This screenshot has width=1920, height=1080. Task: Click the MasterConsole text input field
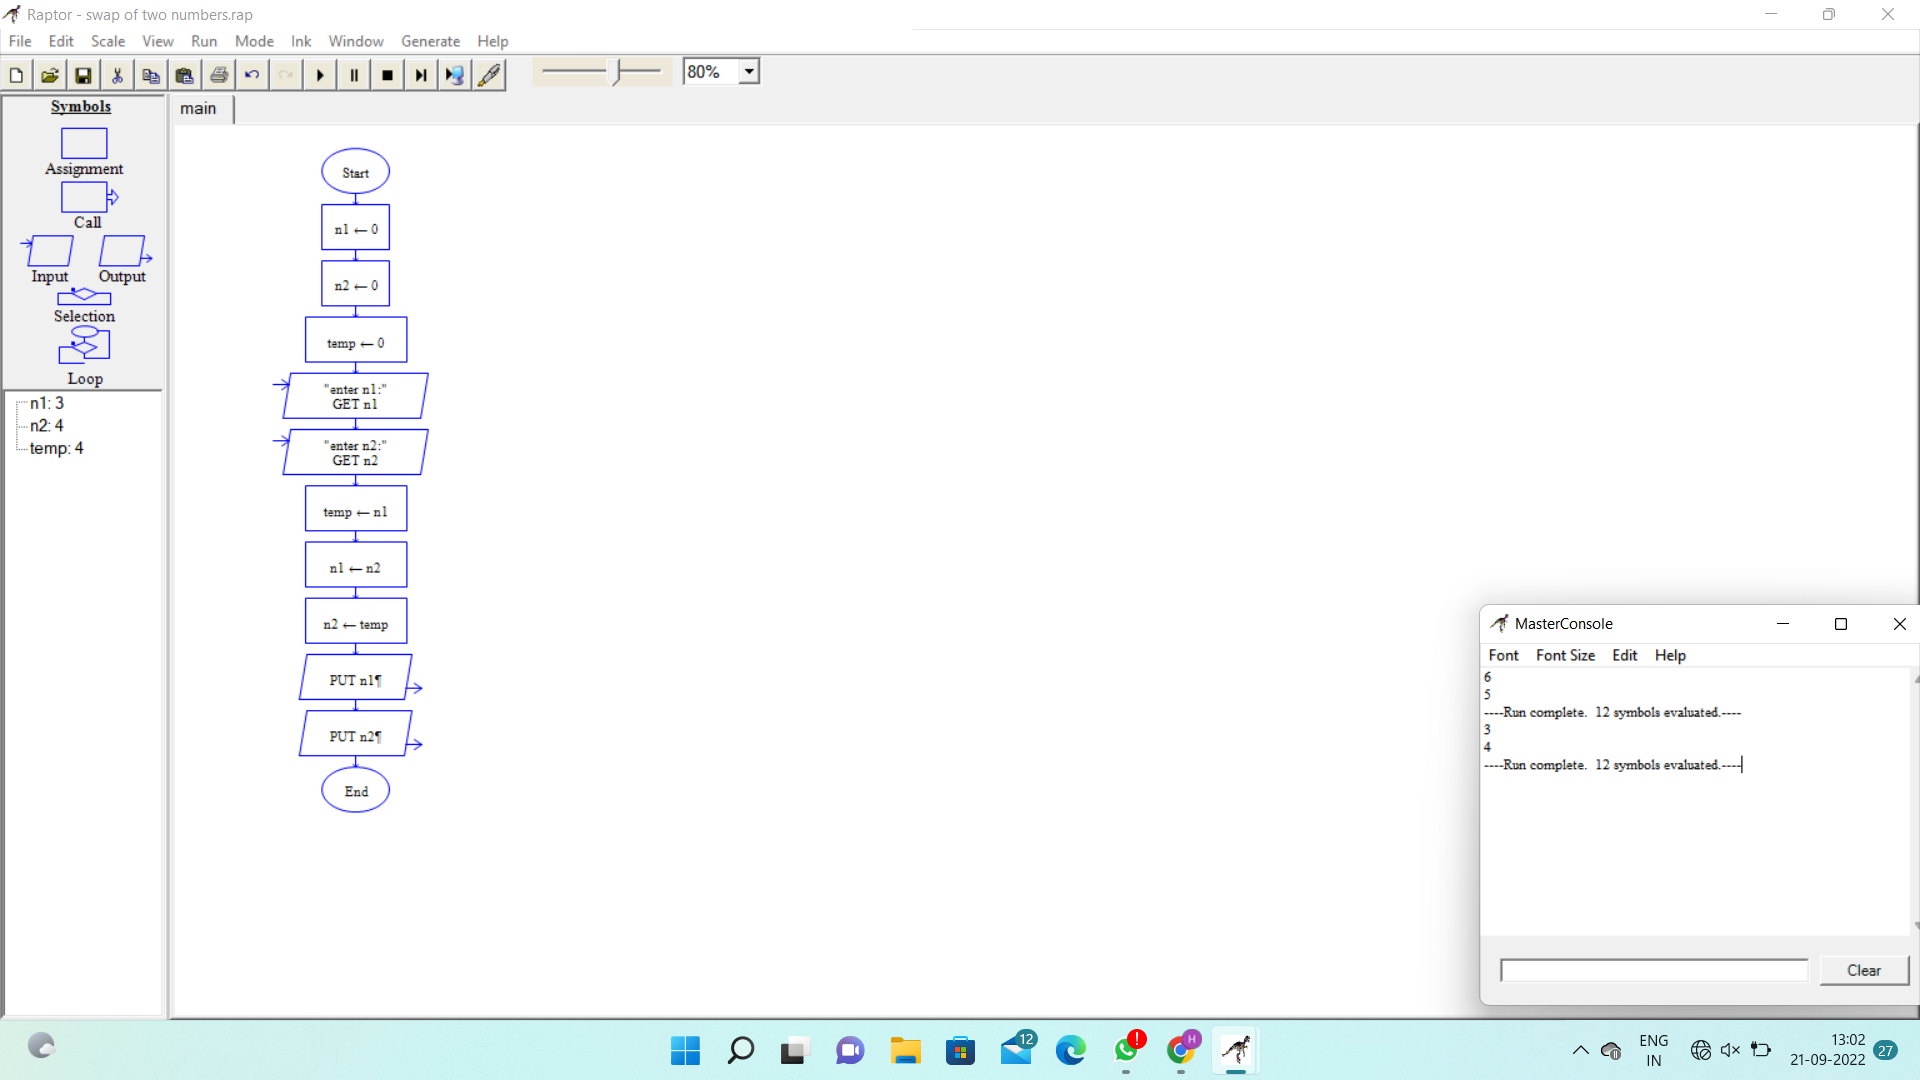coord(1654,970)
